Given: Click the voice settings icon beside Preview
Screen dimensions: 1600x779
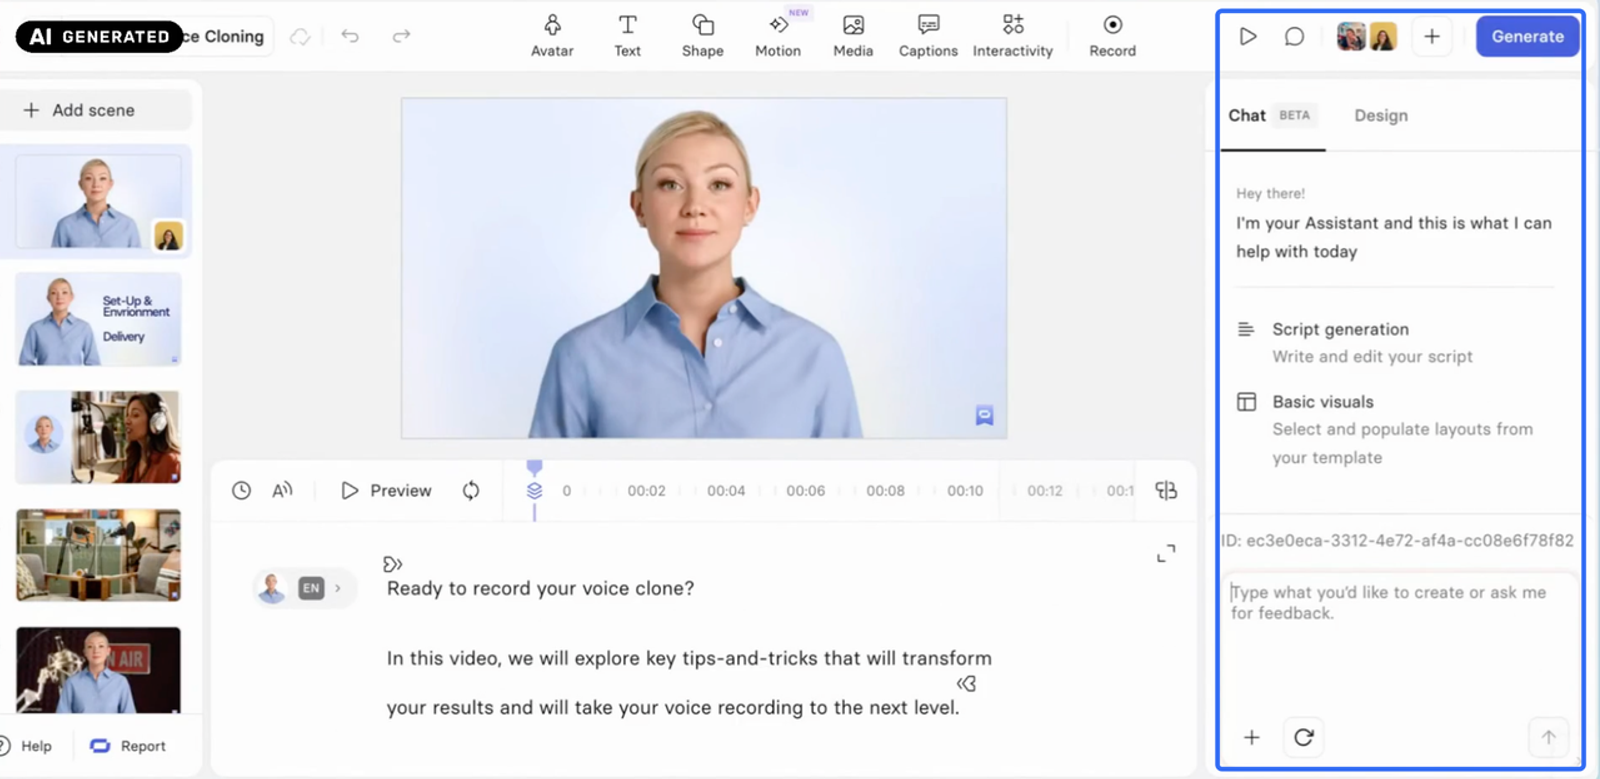Looking at the screenshot, I should pos(283,490).
